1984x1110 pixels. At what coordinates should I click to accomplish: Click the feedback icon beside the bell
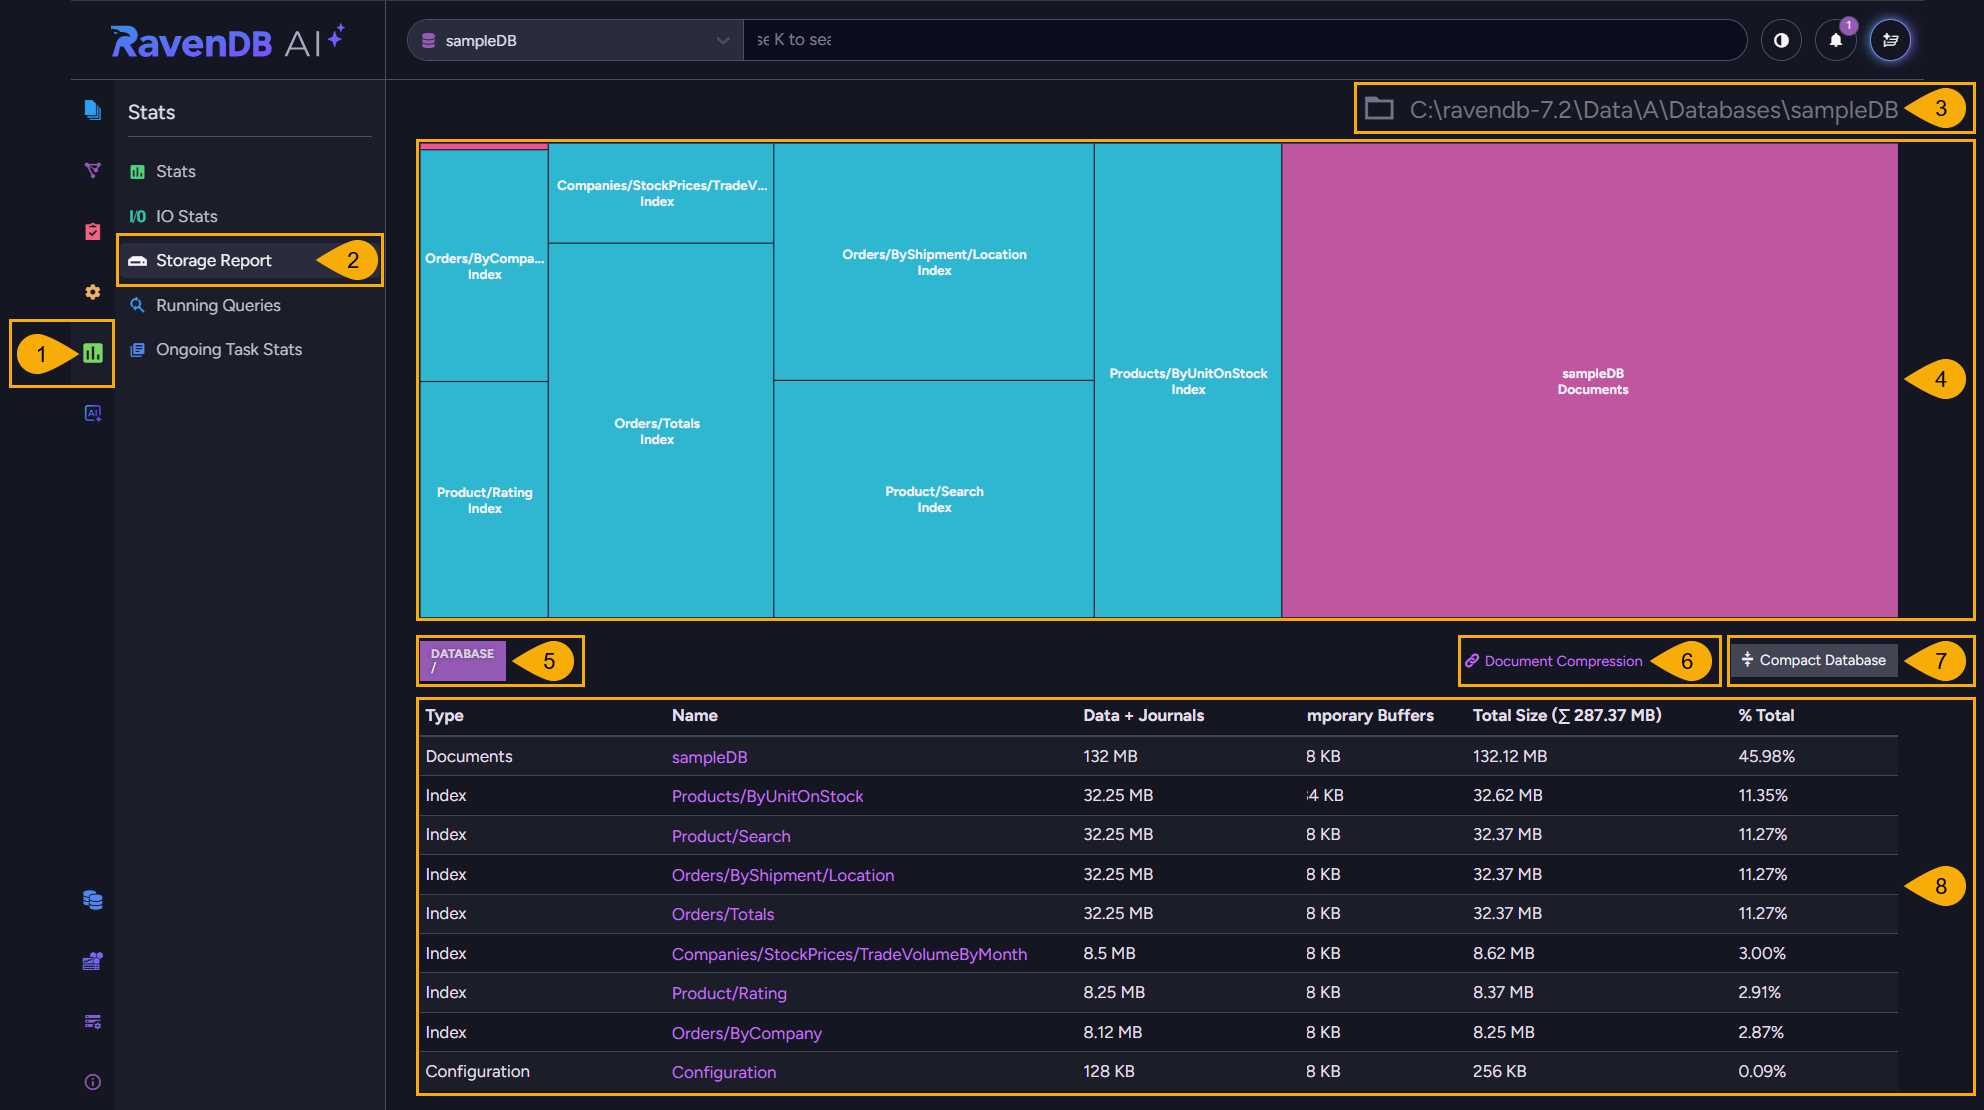pyautogui.click(x=1890, y=40)
